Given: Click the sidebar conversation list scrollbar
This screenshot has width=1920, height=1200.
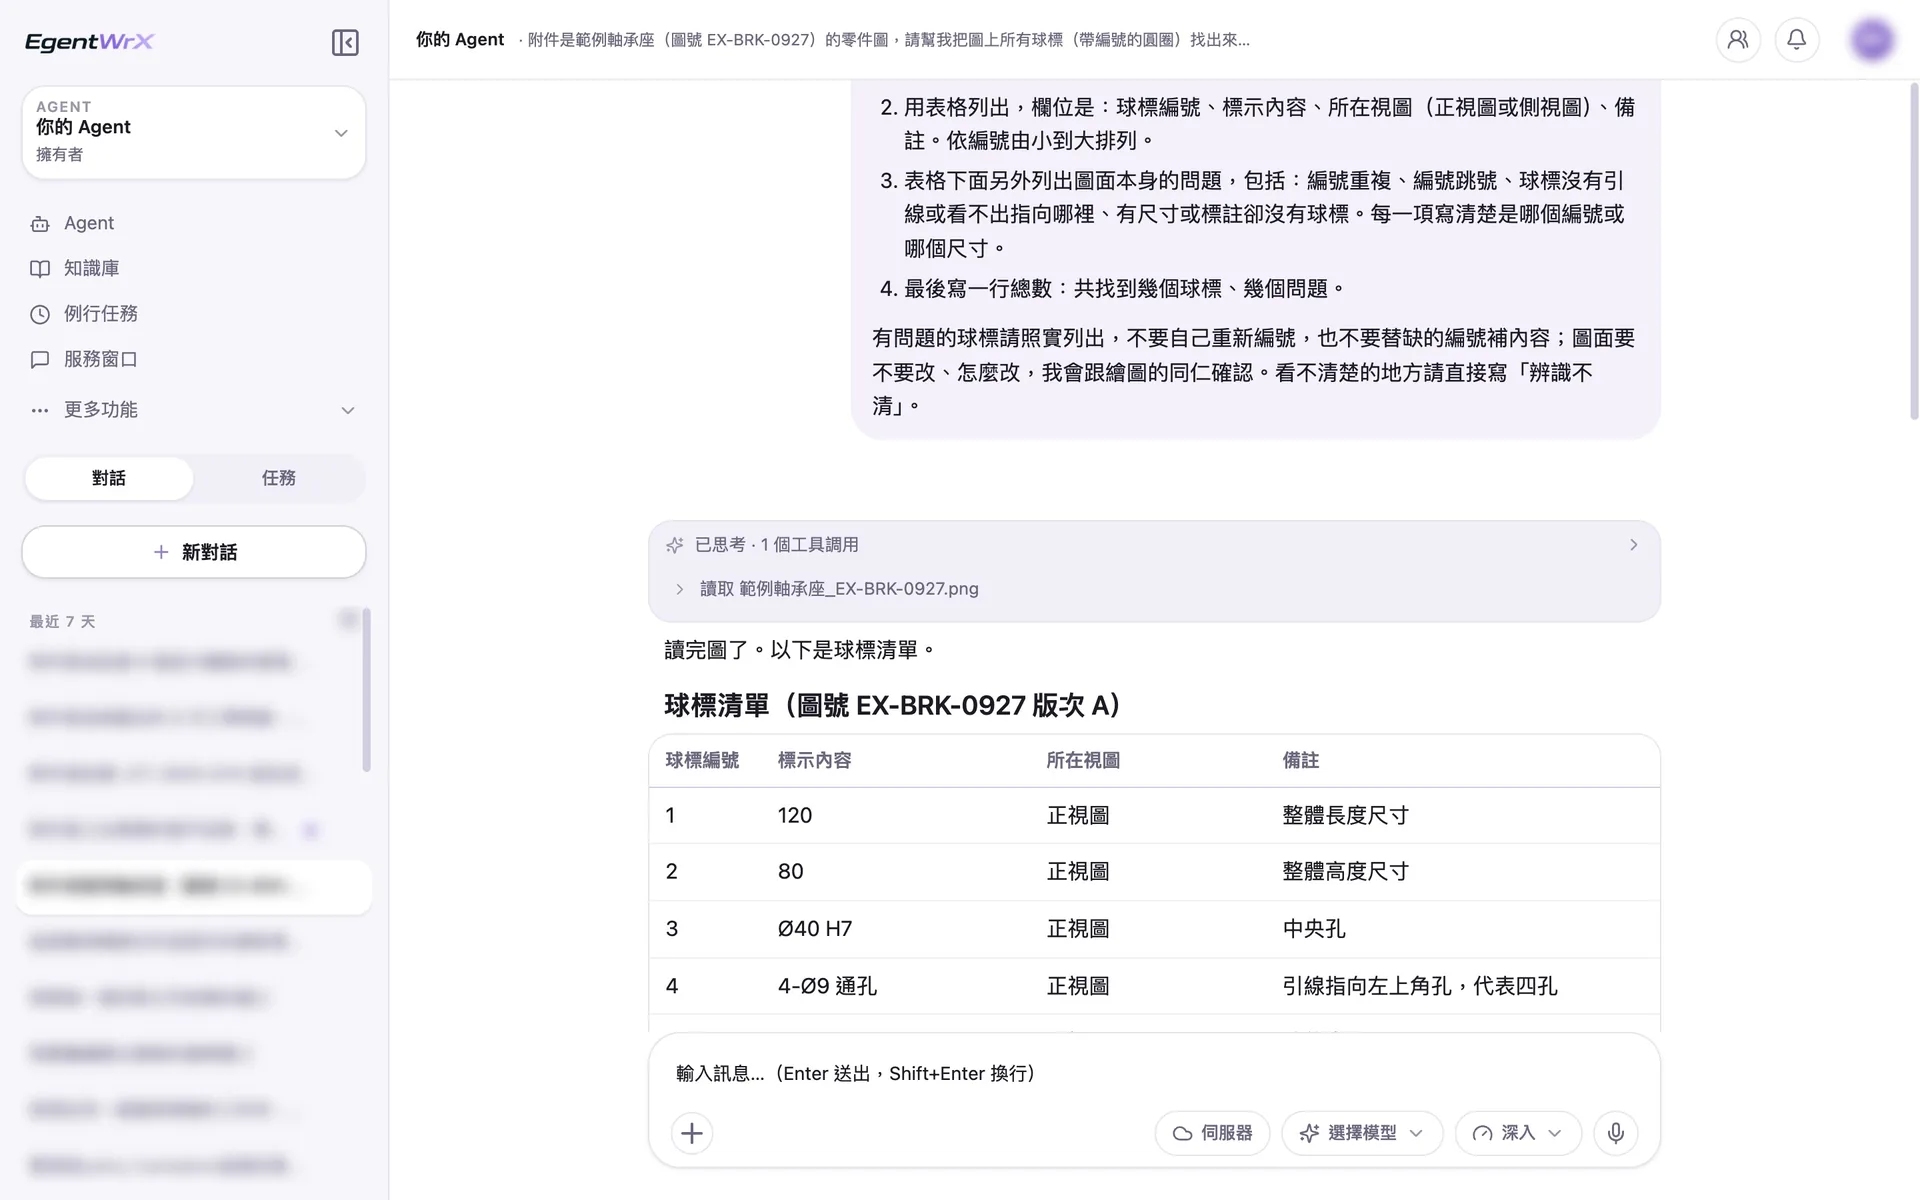Looking at the screenshot, I should click(366, 690).
